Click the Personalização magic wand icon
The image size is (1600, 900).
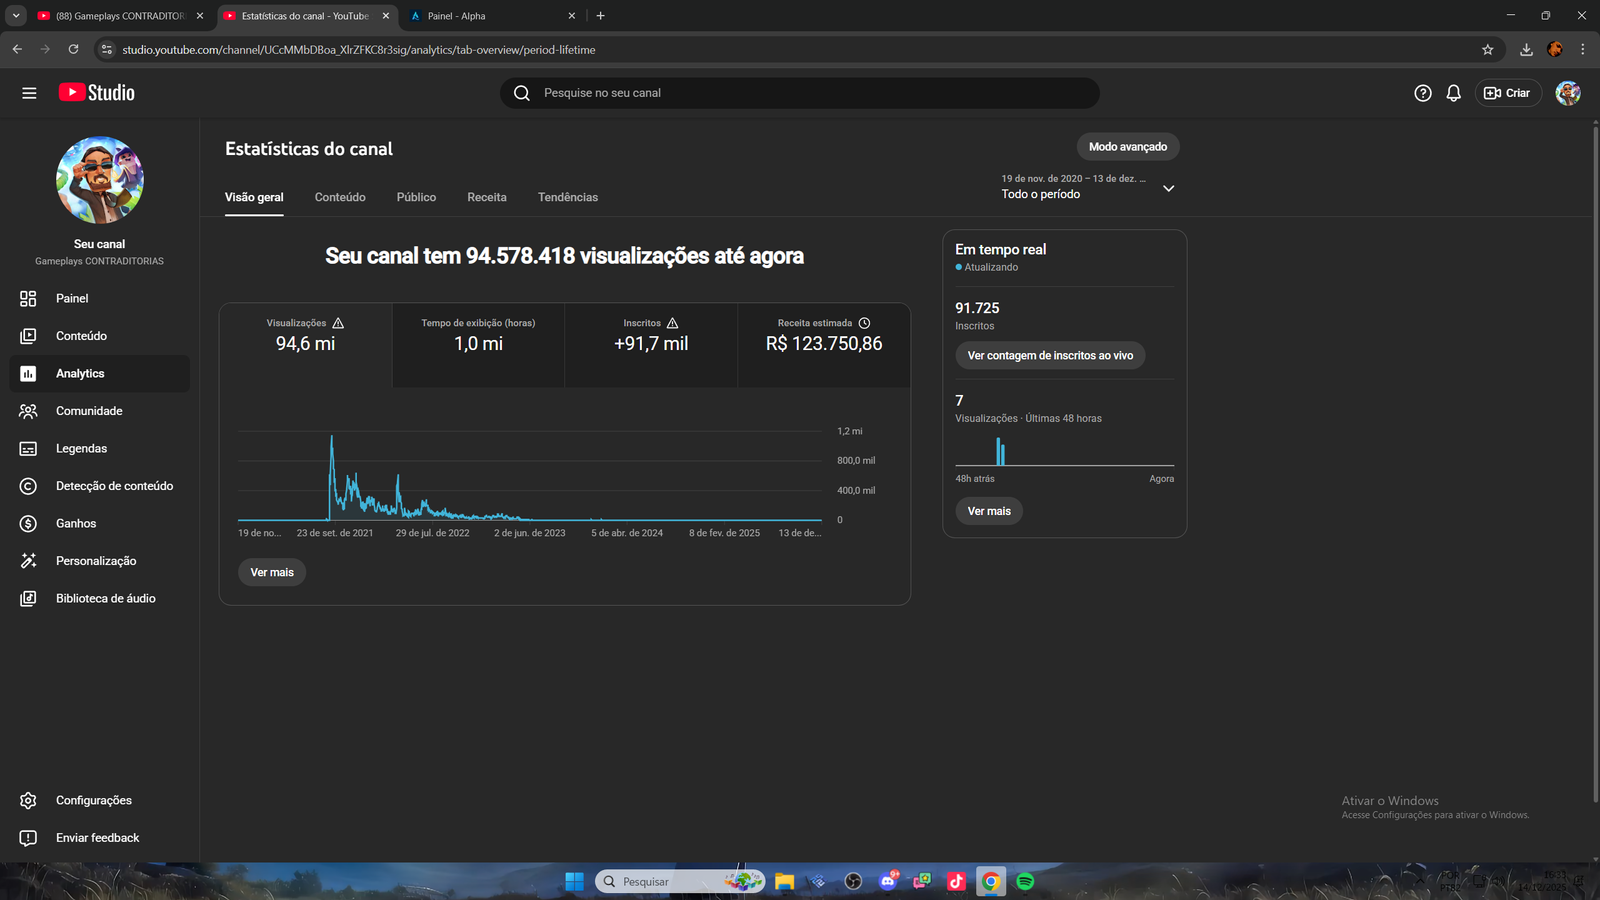point(28,561)
